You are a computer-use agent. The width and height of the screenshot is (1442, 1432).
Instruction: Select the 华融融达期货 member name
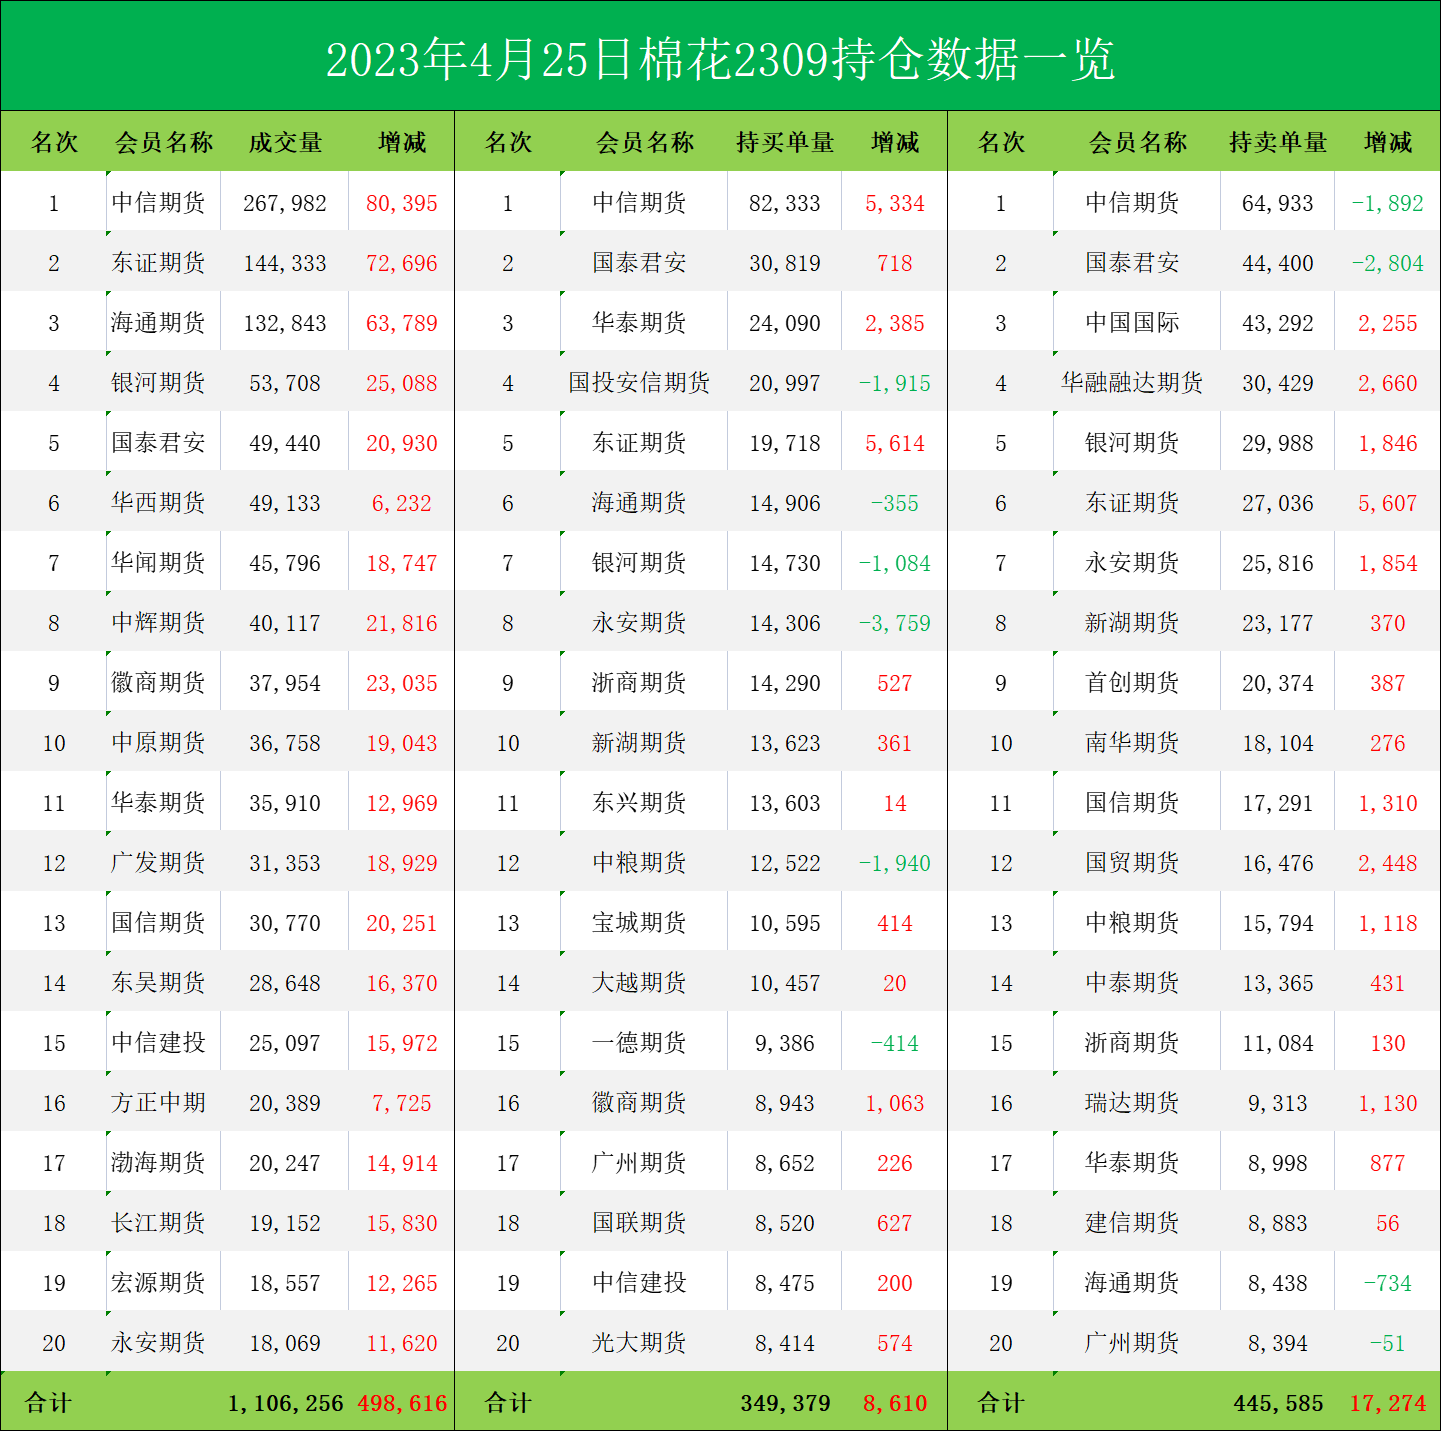1132,382
